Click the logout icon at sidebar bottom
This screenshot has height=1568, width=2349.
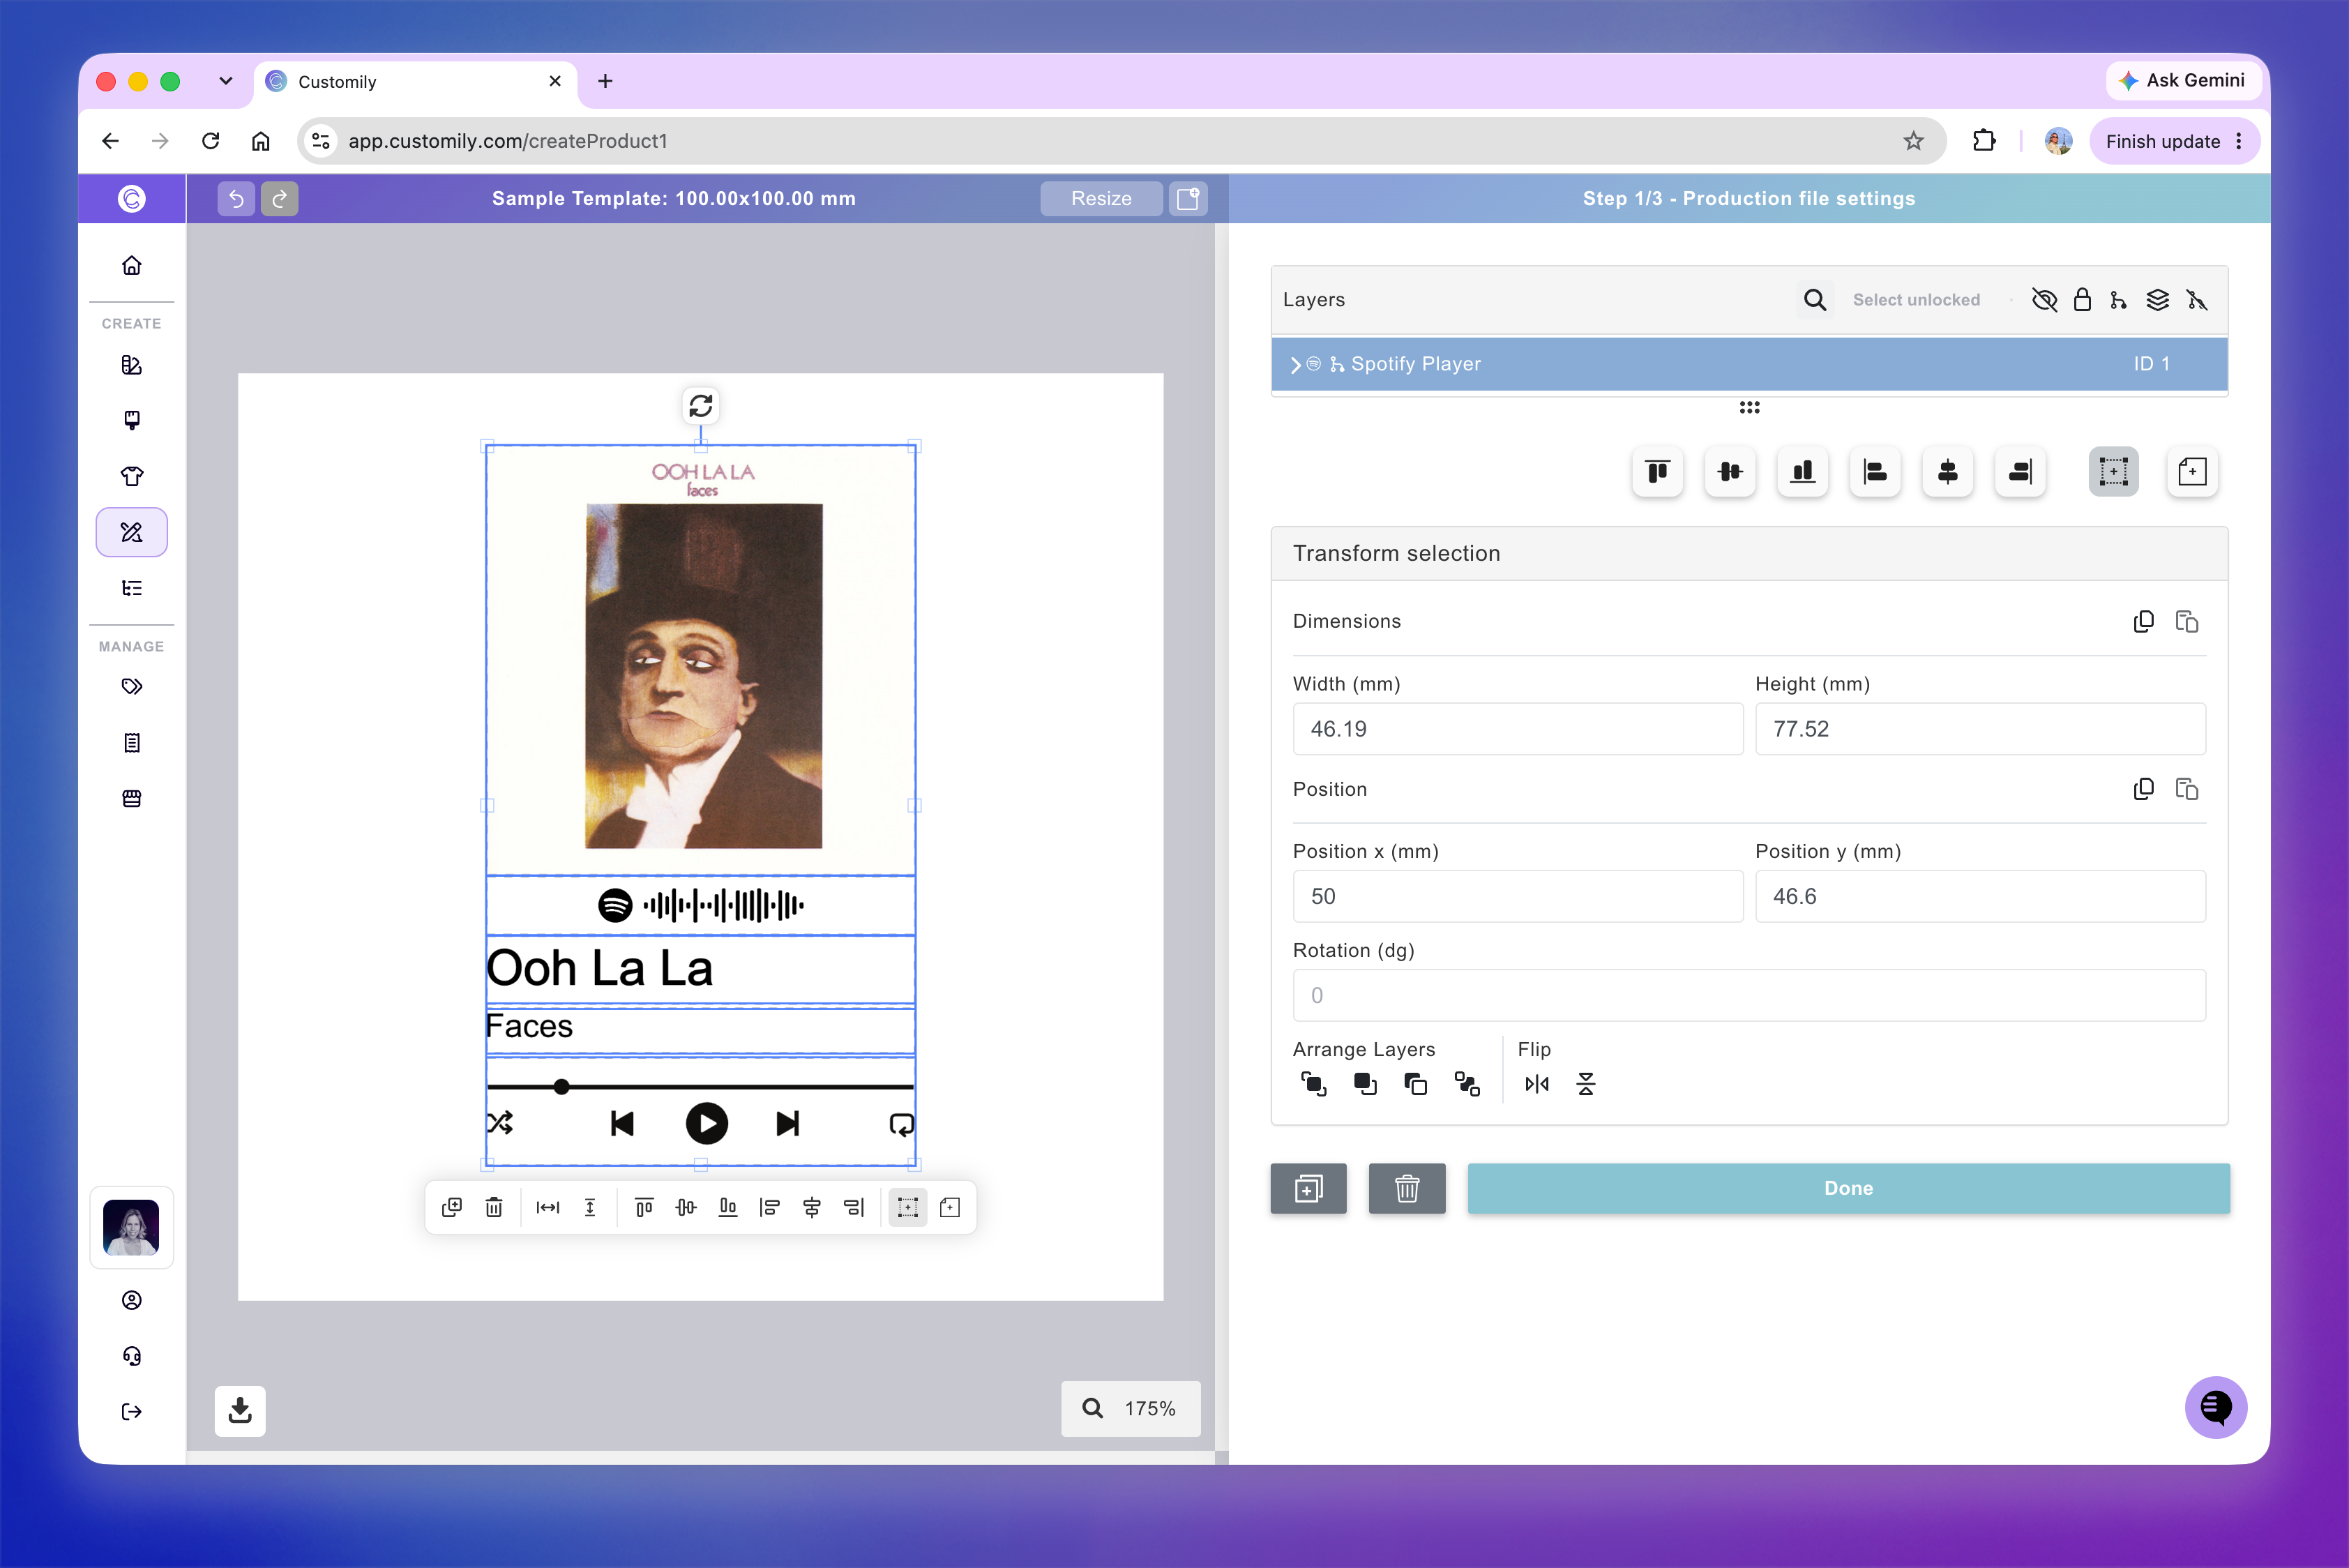point(132,1411)
